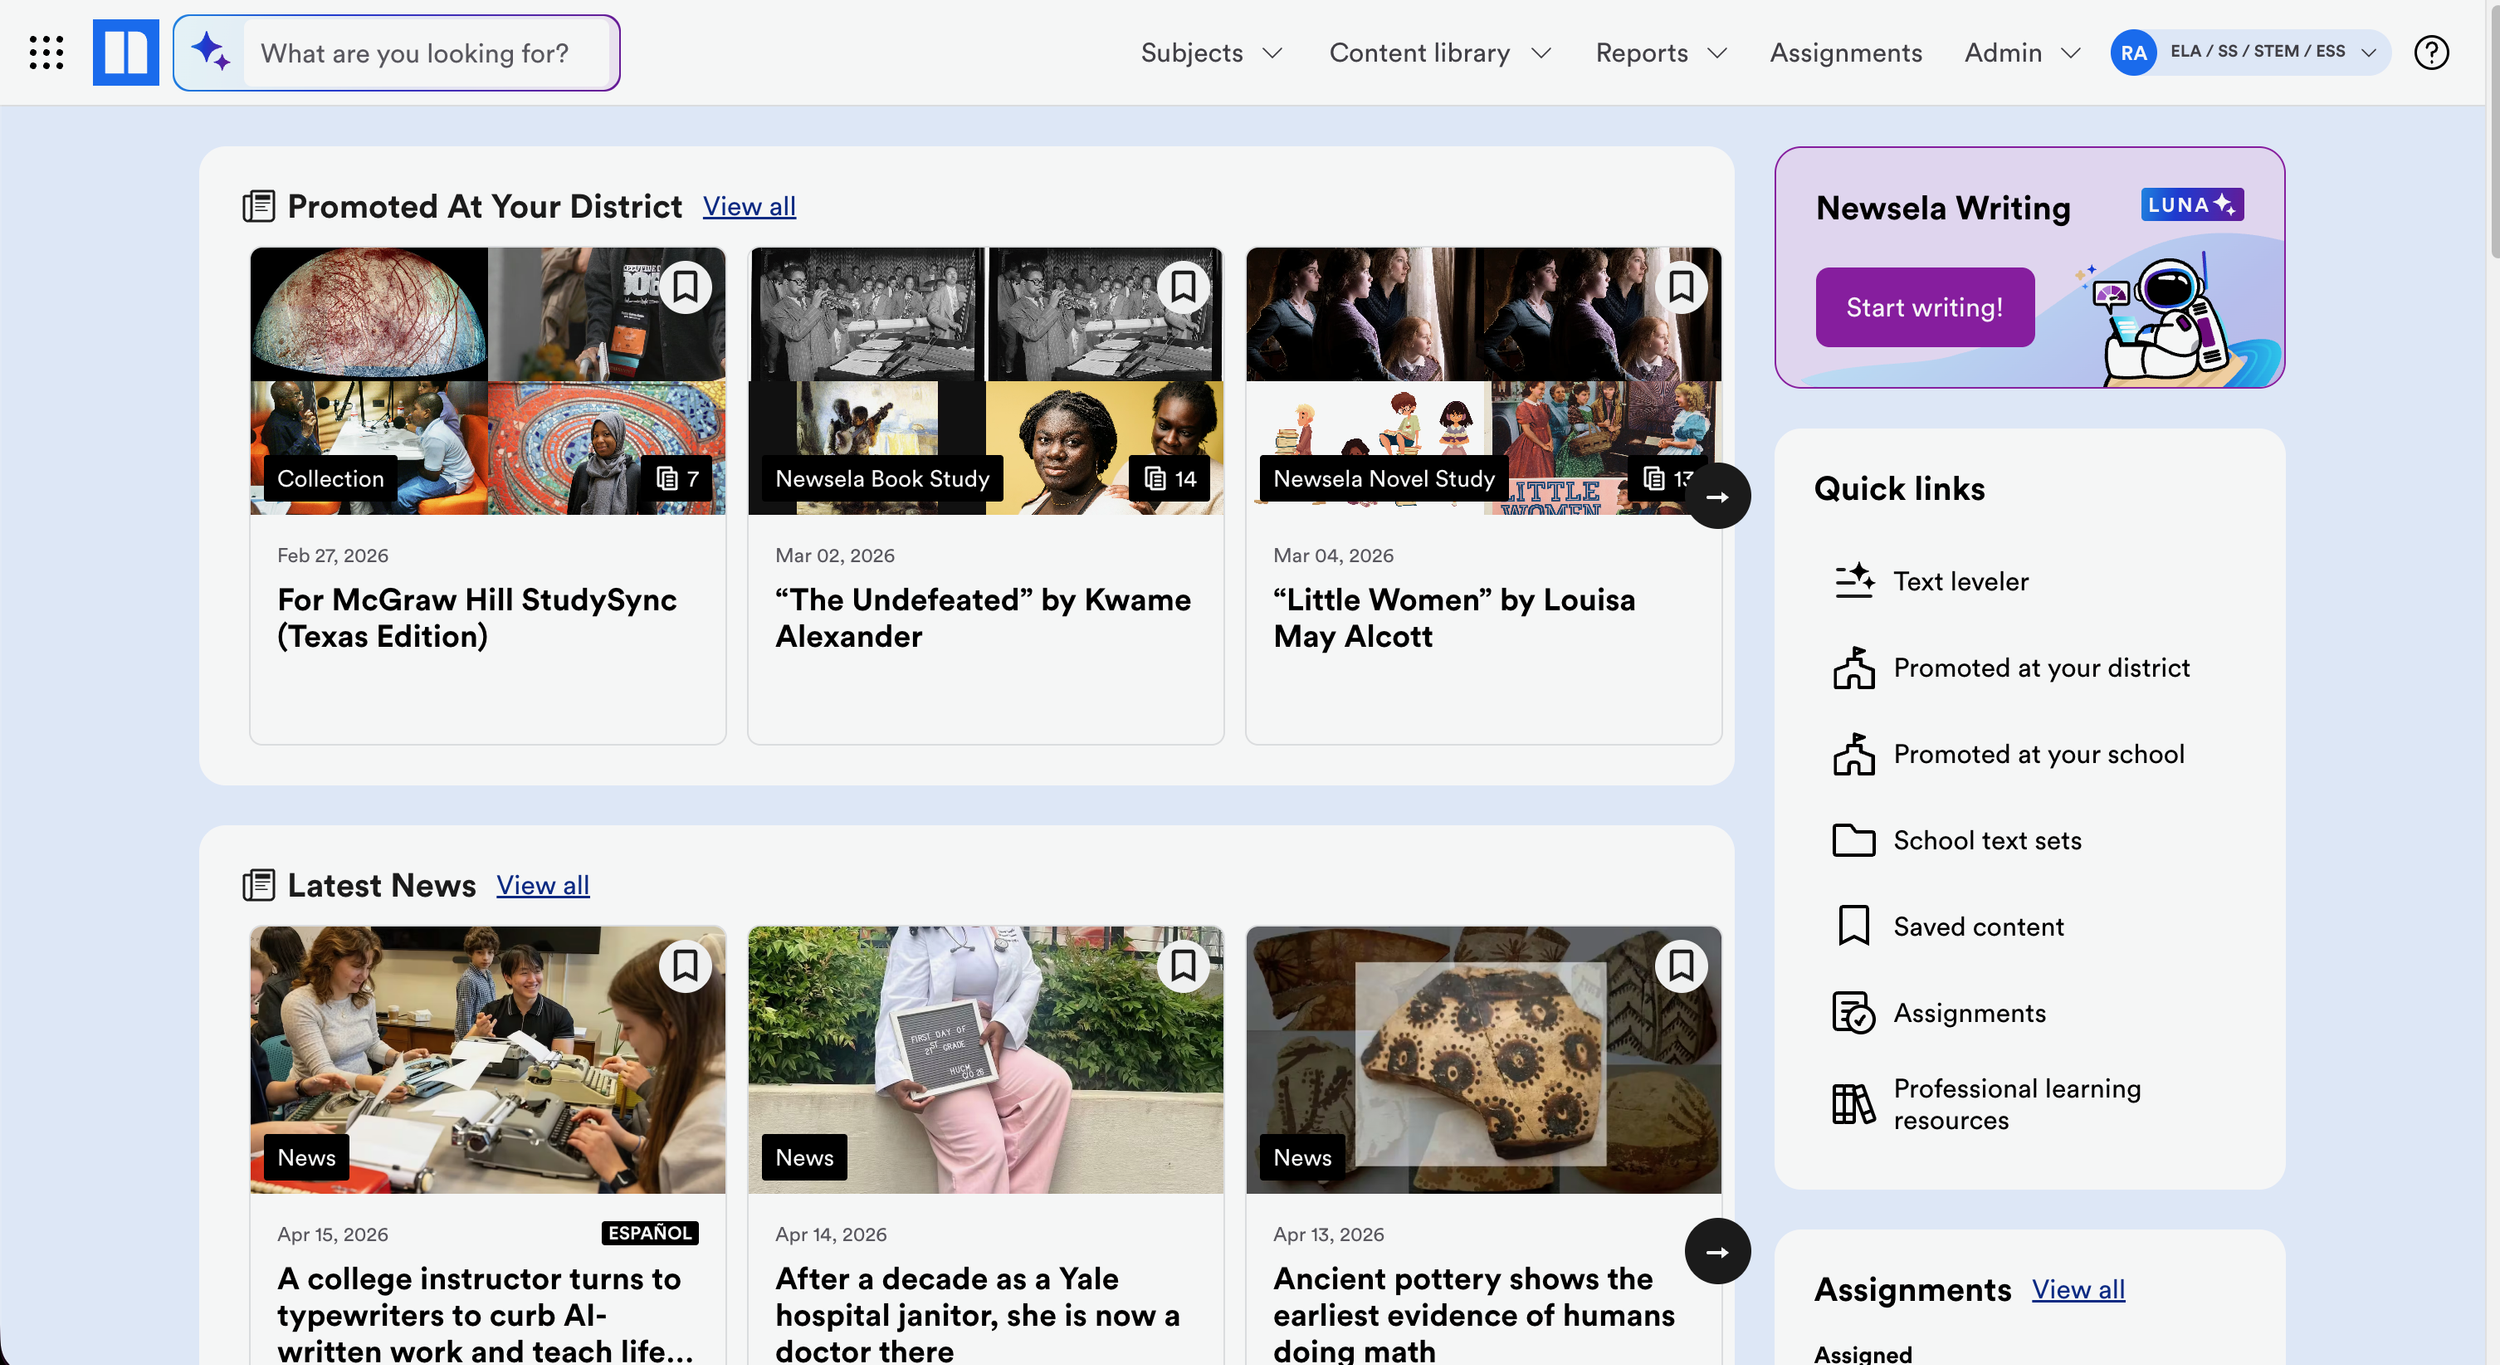This screenshot has height=1365, width=2500.
Task: Open Text leveler quick link
Action: pos(1960,581)
